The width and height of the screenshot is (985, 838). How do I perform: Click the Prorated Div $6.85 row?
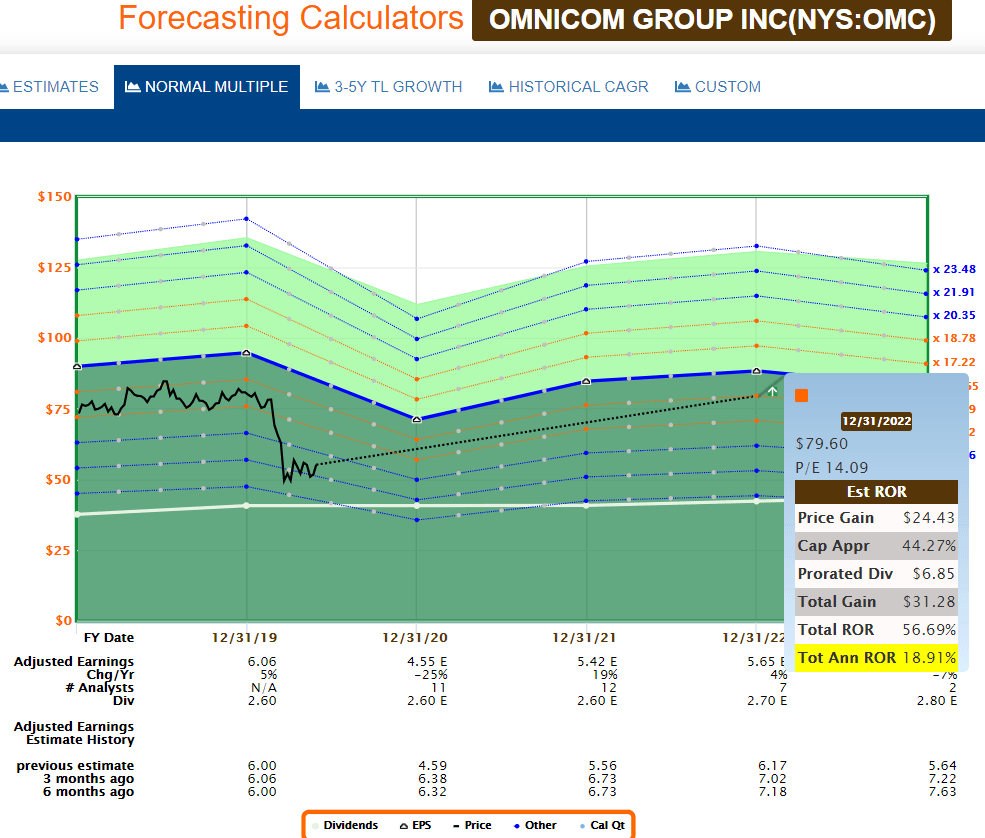click(876, 574)
